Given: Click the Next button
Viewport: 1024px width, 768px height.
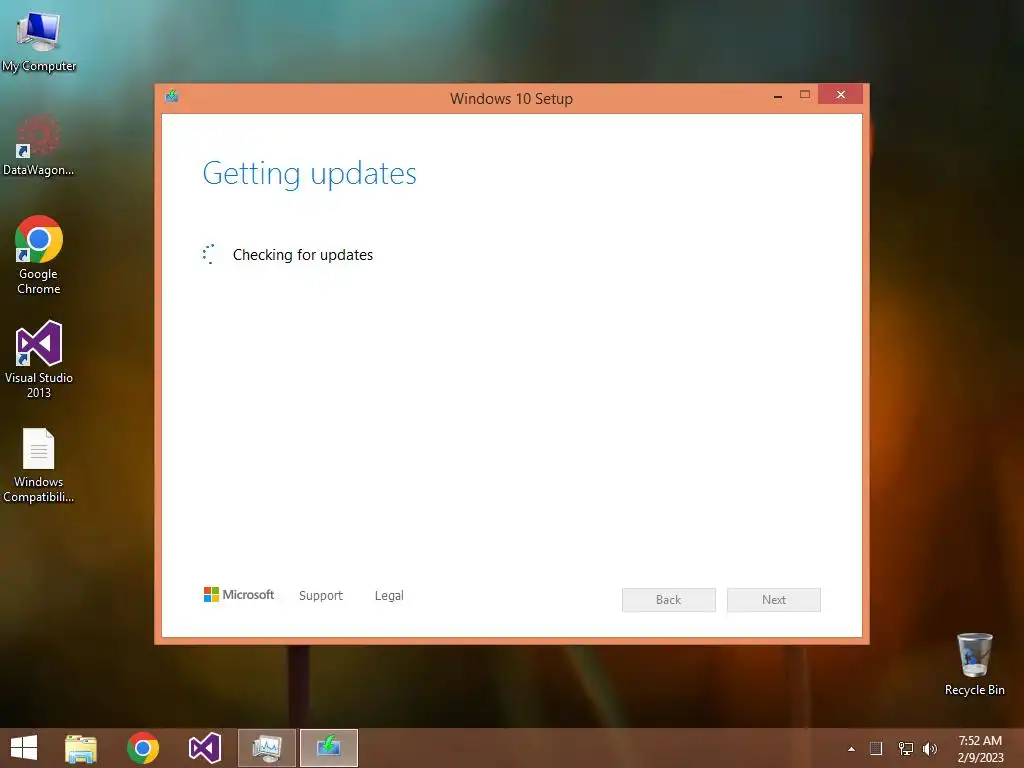Looking at the screenshot, I should point(774,600).
